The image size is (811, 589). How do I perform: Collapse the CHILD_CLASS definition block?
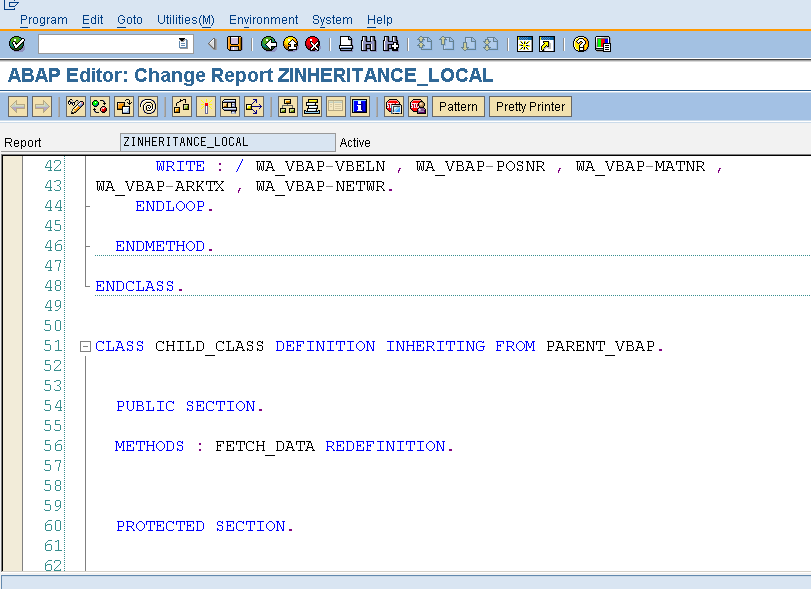85,345
